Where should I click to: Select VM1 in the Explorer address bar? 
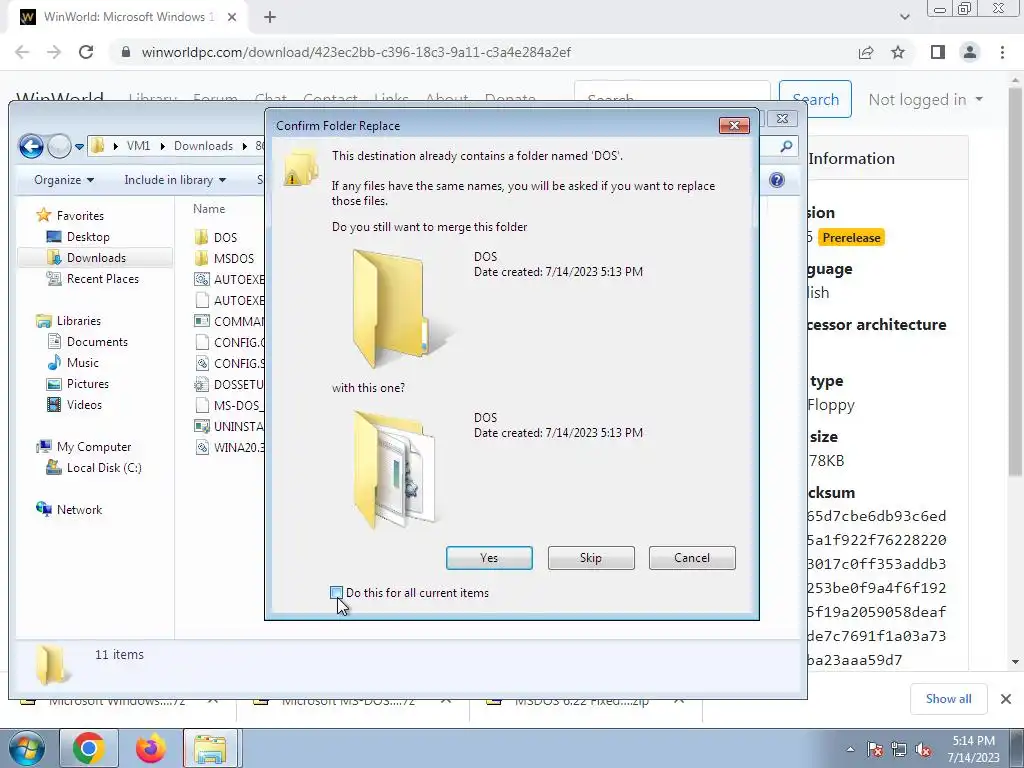[138, 146]
